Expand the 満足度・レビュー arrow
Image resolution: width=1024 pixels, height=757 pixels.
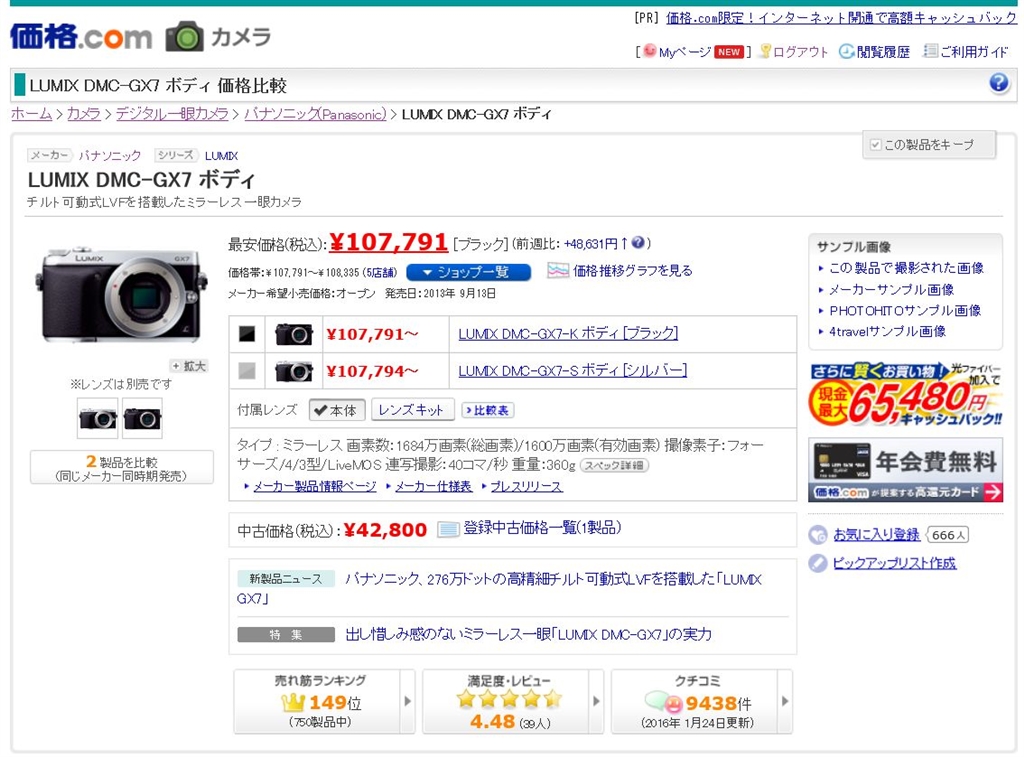596,701
